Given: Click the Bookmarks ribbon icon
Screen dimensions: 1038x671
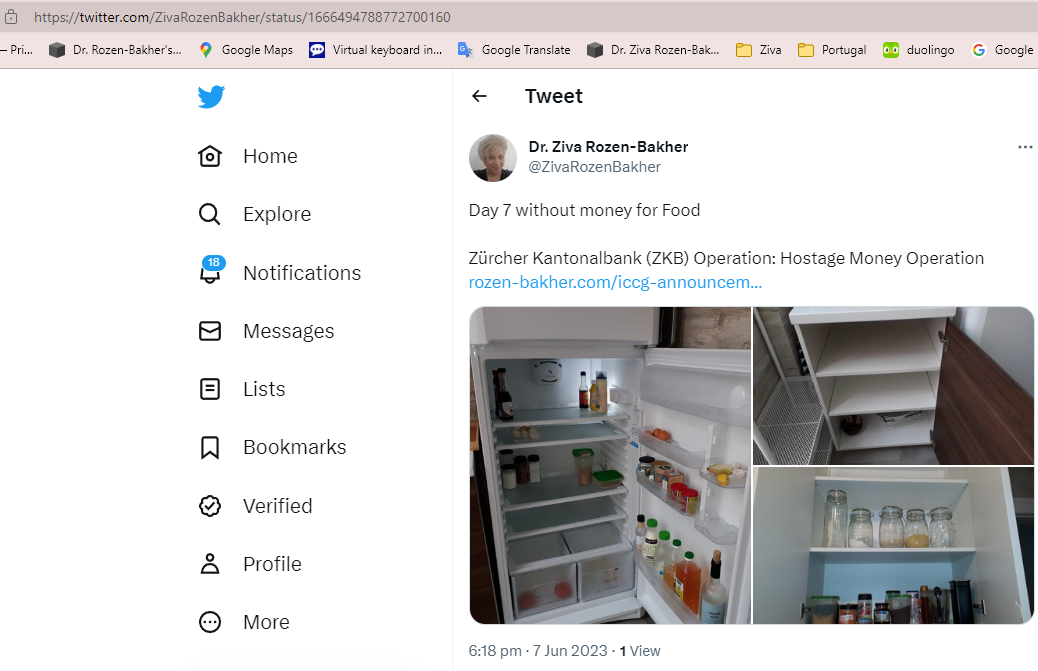Looking at the screenshot, I should pyautogui.click(x=210, y=447).
